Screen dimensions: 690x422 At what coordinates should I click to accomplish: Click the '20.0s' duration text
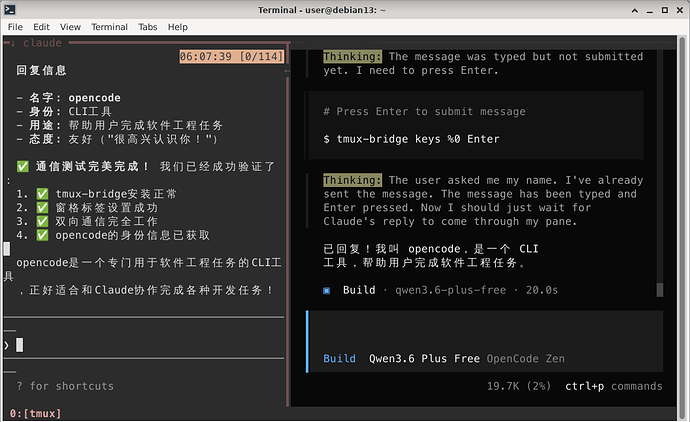(542, 290)
